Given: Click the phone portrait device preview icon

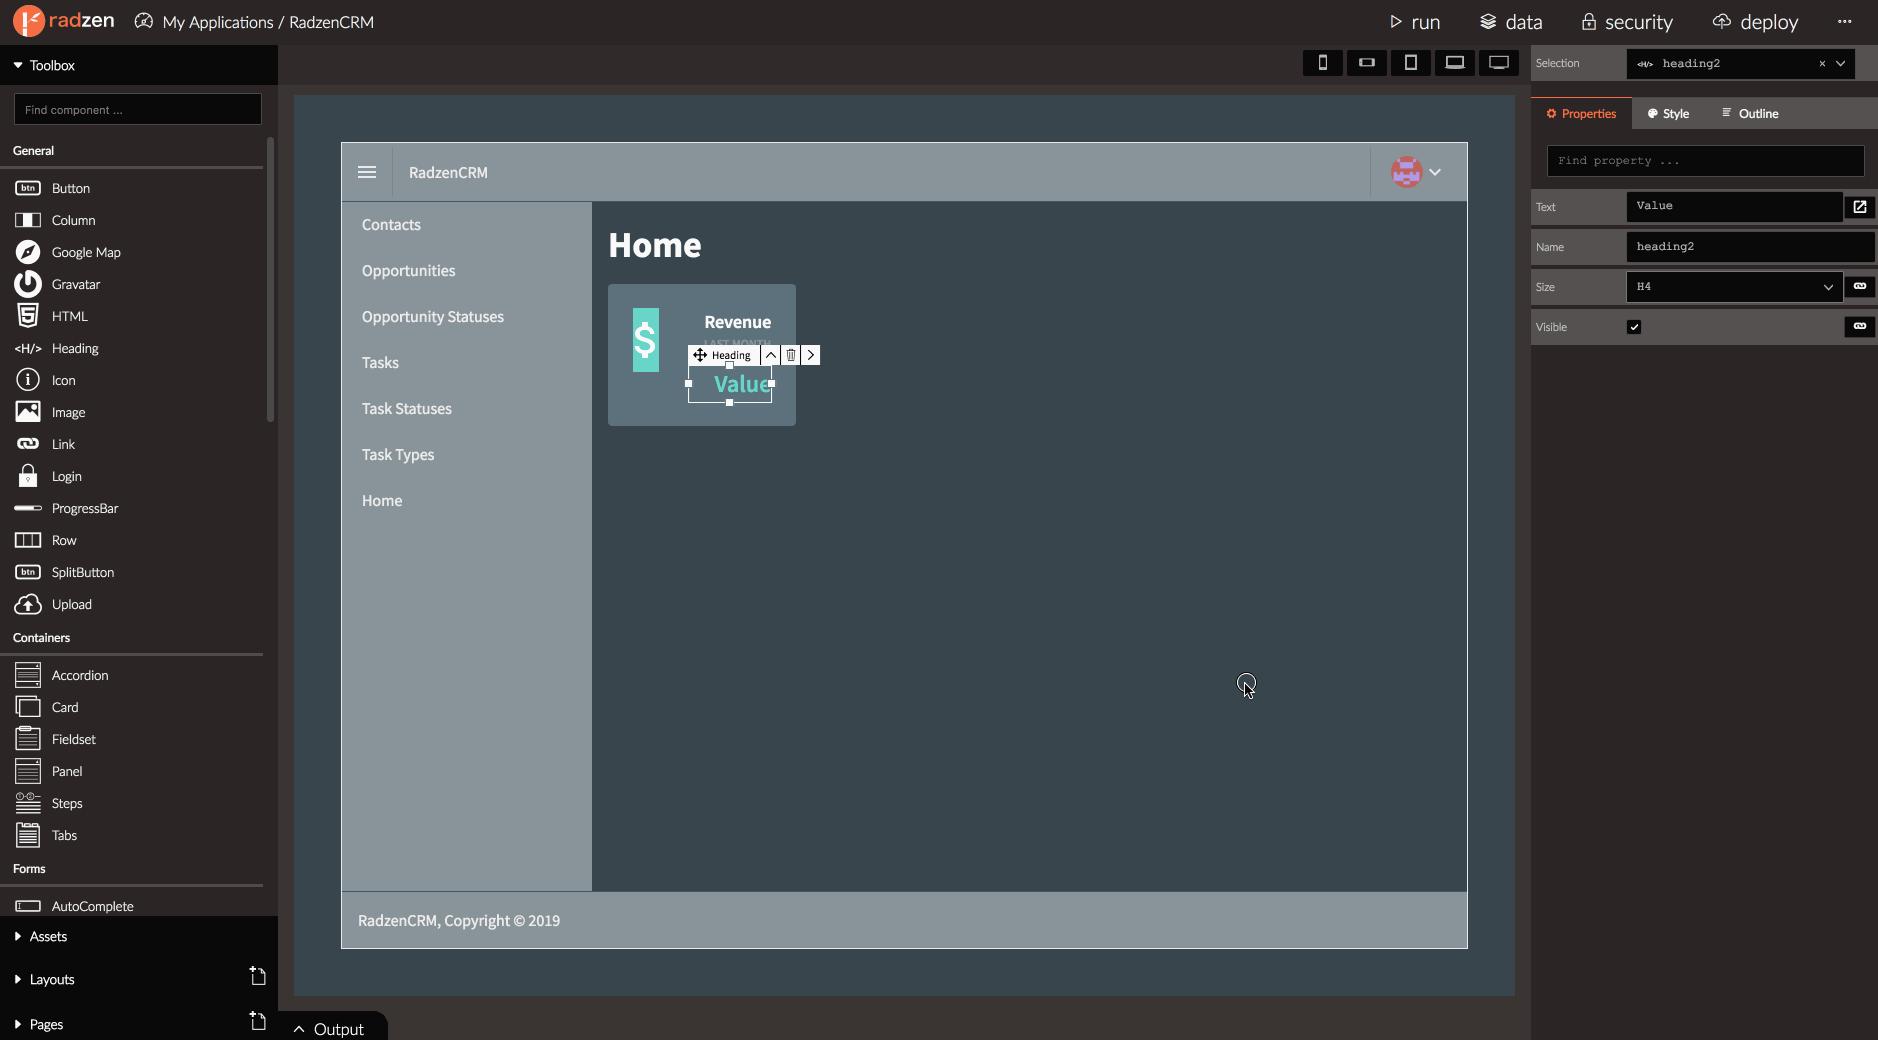Looking at the screenshot, I should click(1322, 63).
